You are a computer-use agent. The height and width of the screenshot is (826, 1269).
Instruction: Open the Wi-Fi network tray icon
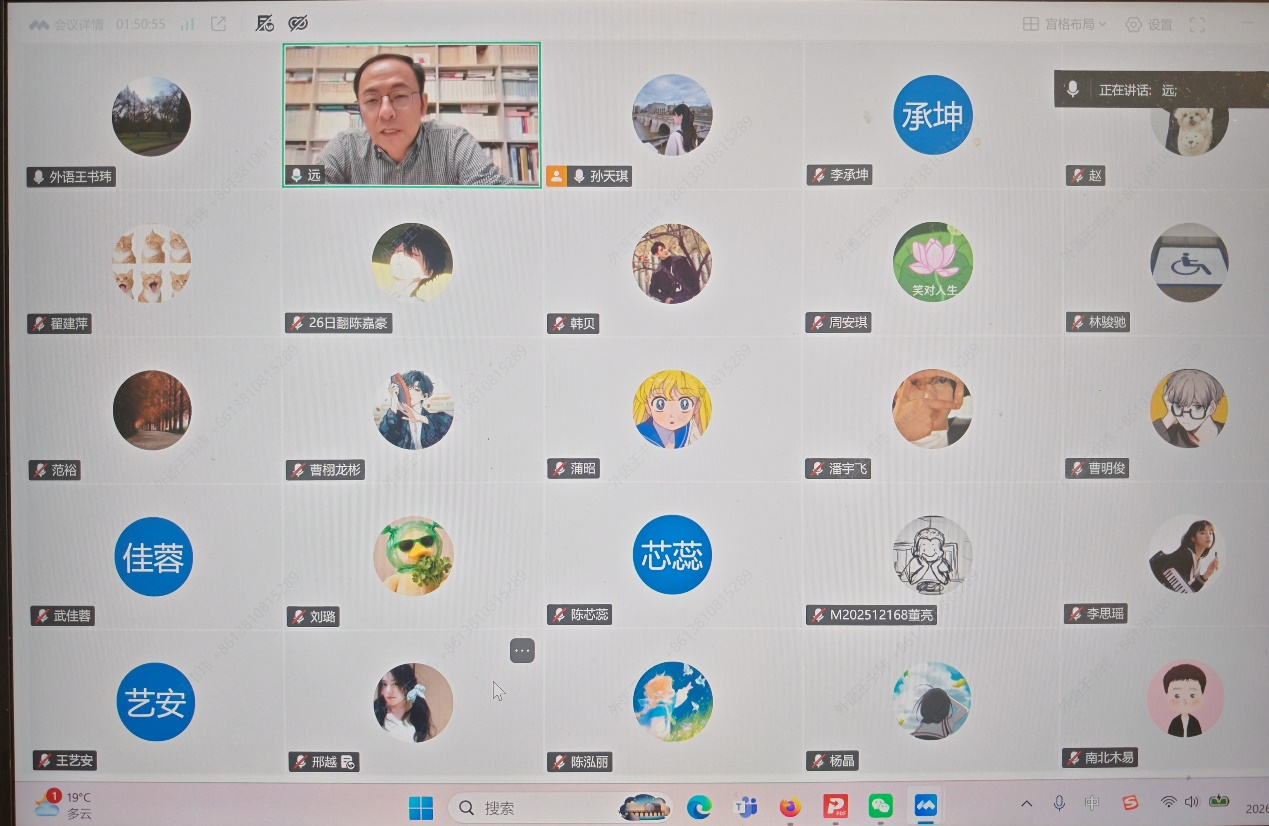click(1168, 802)
